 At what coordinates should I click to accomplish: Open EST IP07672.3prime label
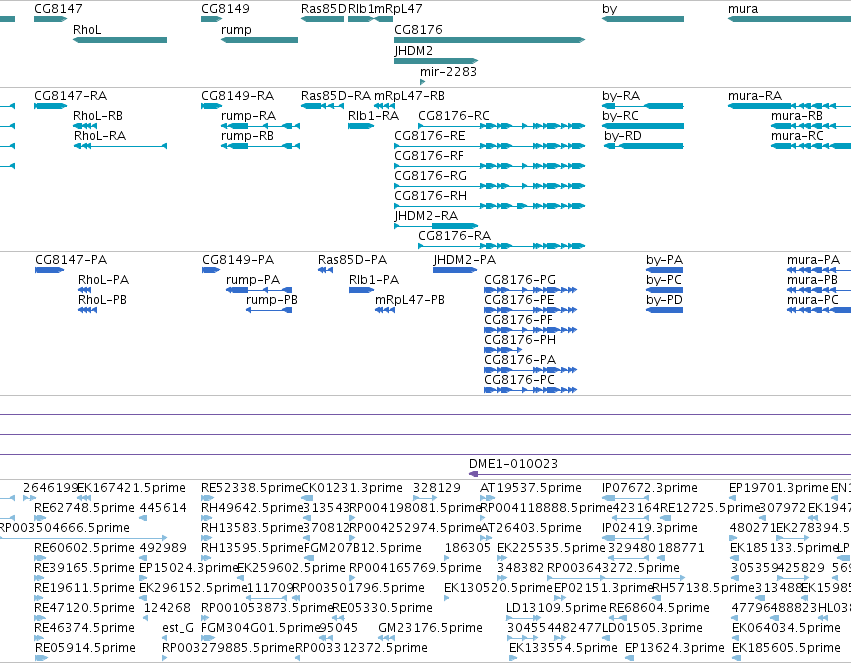pos(650,488)
